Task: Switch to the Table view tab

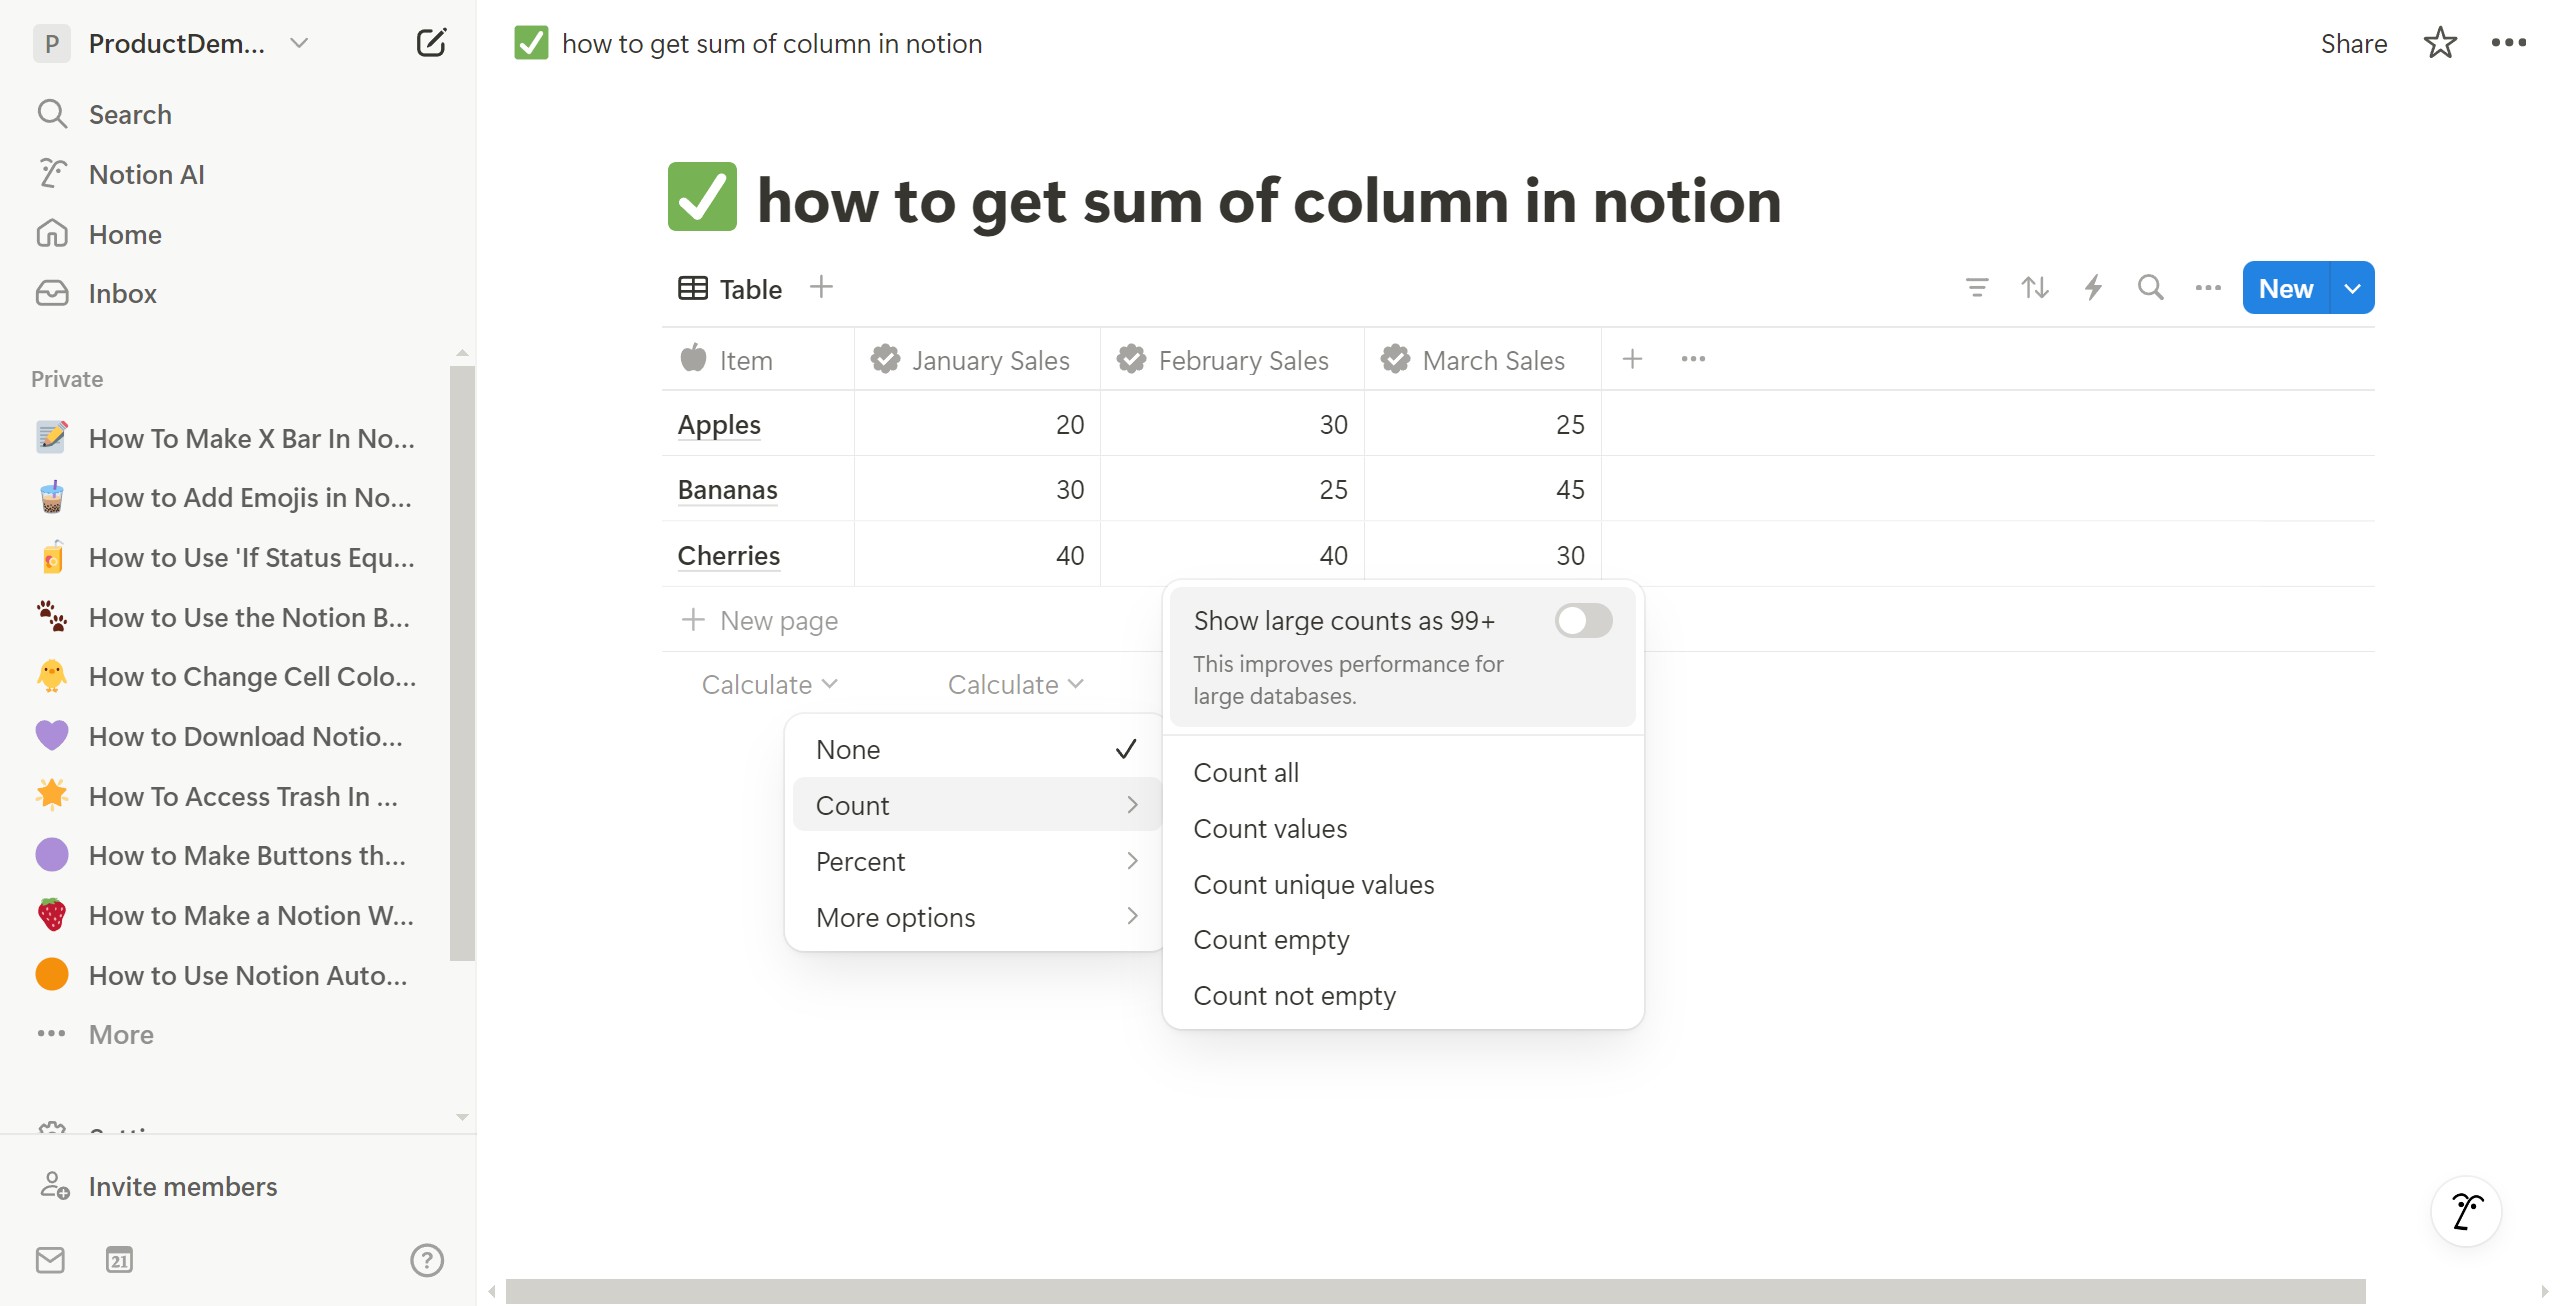Action: pos(730,289)
